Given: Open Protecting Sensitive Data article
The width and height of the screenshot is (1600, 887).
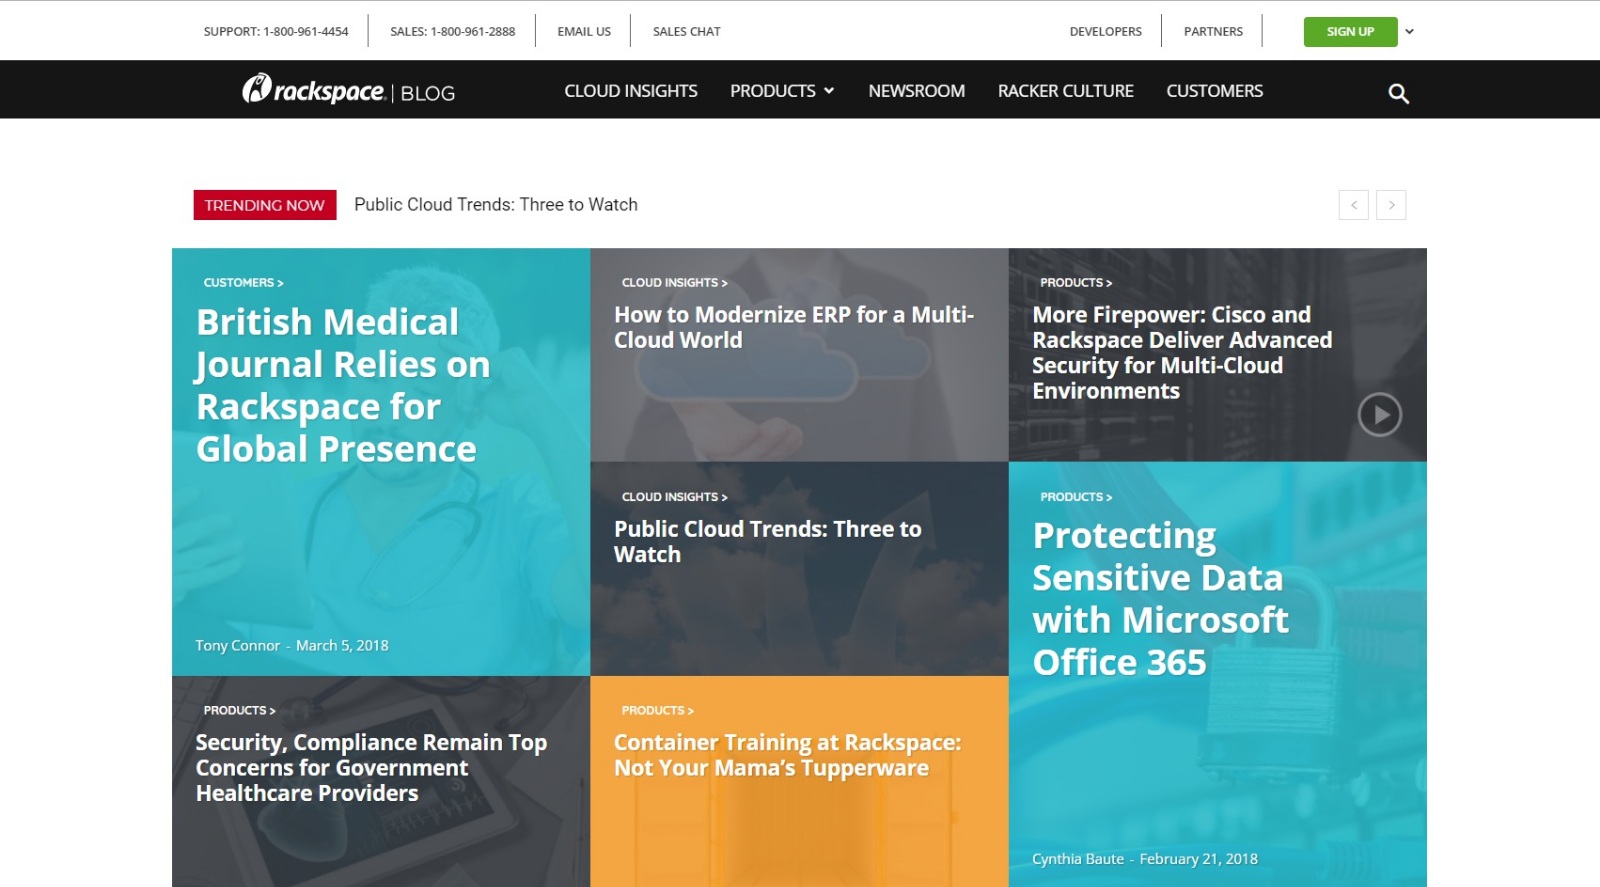Looking at the screenshot, I should pyautogui.click(x=1160, y=599).
